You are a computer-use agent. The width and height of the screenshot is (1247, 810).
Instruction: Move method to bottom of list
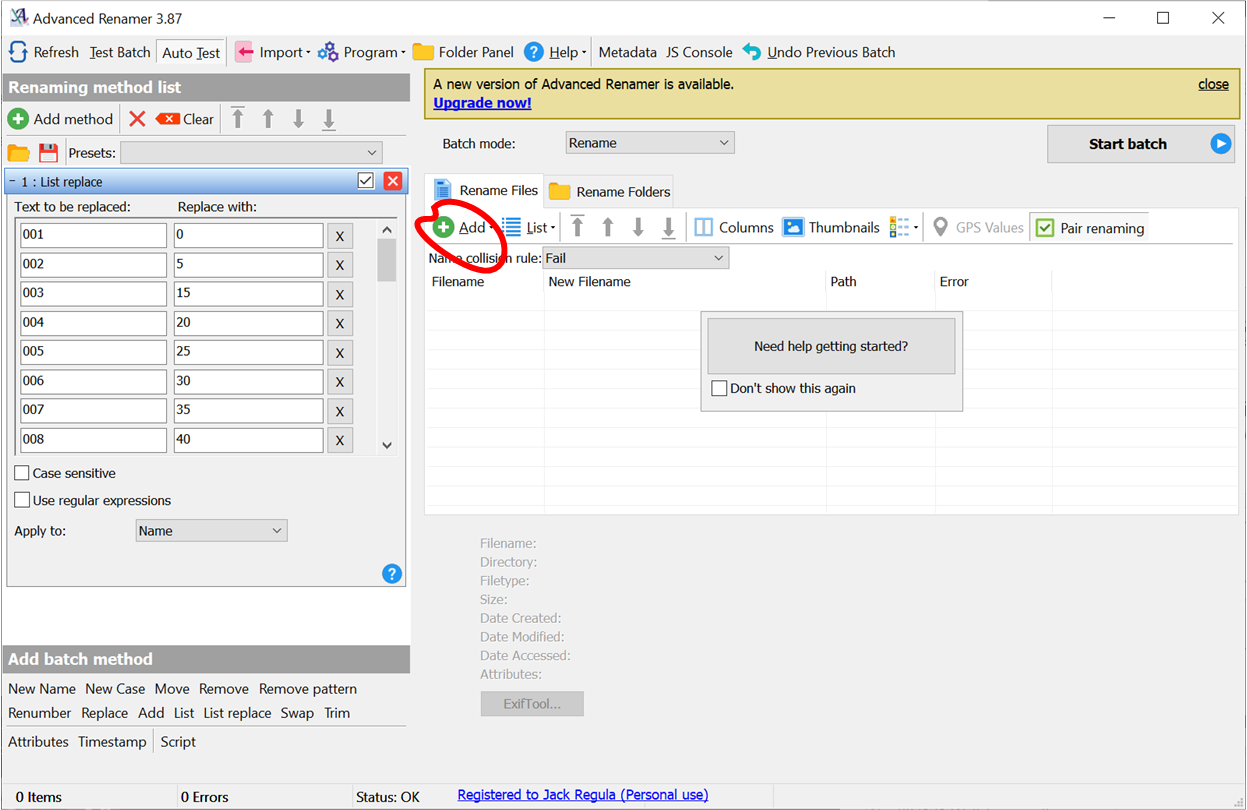tap(328, 119)
